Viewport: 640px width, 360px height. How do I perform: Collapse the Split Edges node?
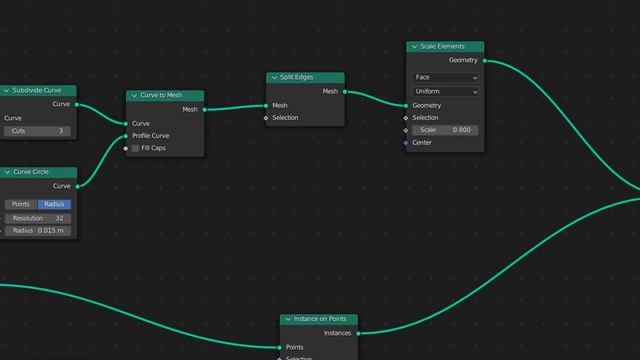(274, 78)
